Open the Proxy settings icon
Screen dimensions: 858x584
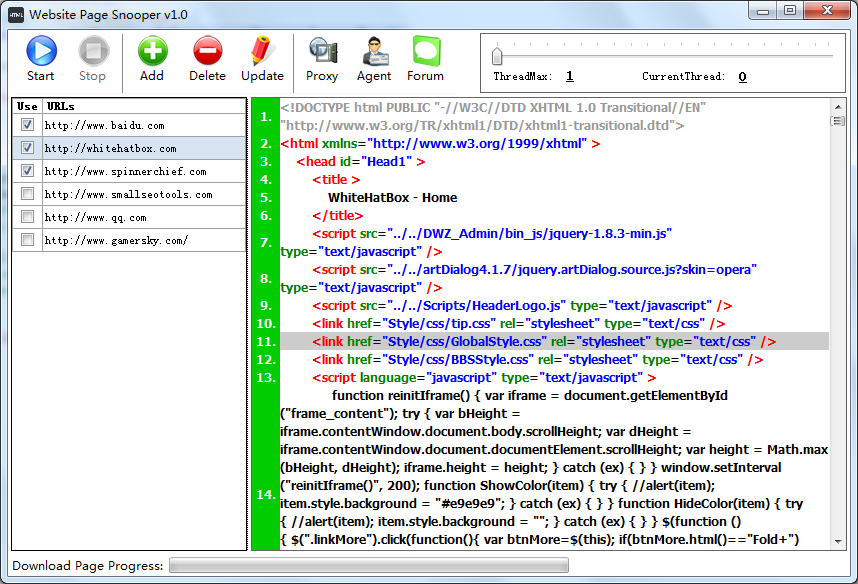pyautogui.click(x=322, y=51)
